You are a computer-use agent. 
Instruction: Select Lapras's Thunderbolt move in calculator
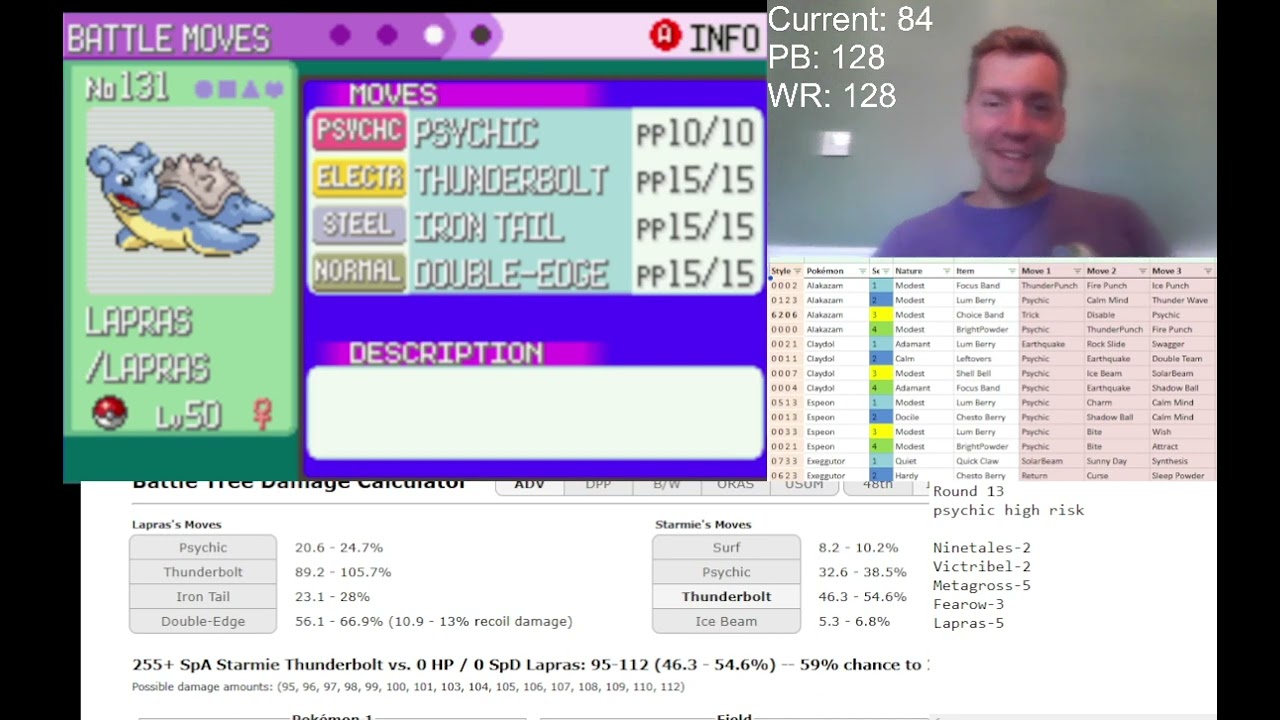(x=203, y=572)
